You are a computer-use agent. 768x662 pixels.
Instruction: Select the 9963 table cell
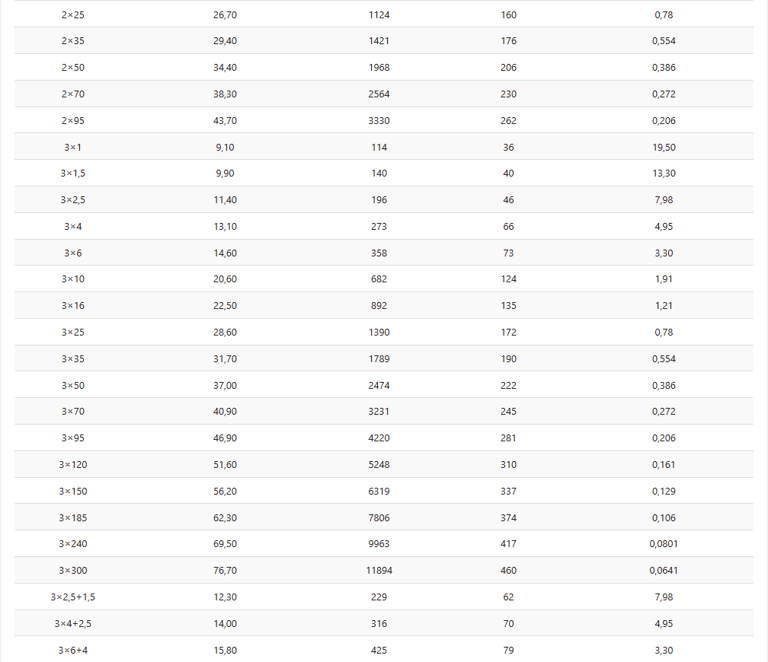pos(379,544)
